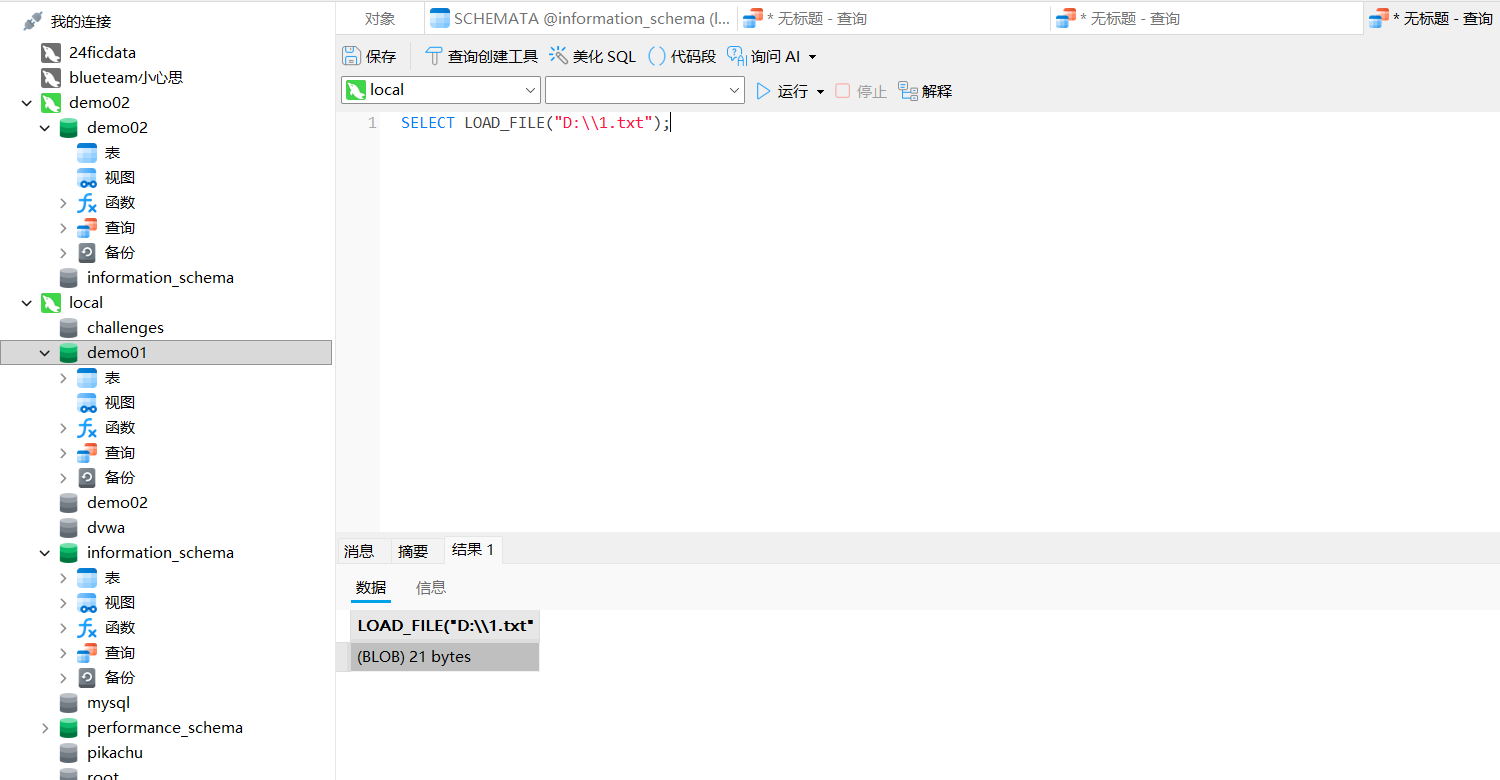The height and width of the screenshot is (780, 1500).
Task: Expand 表 under local demo01
Action: (63, 377)
